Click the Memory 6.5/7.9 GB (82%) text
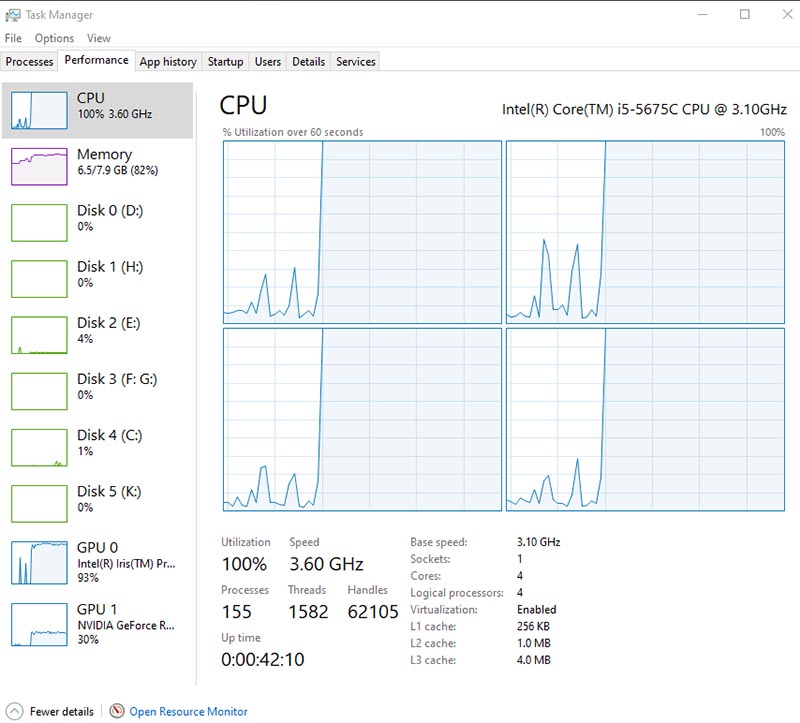Image resolution: width=800 pixels, height=723 pixels. point(117,170)
